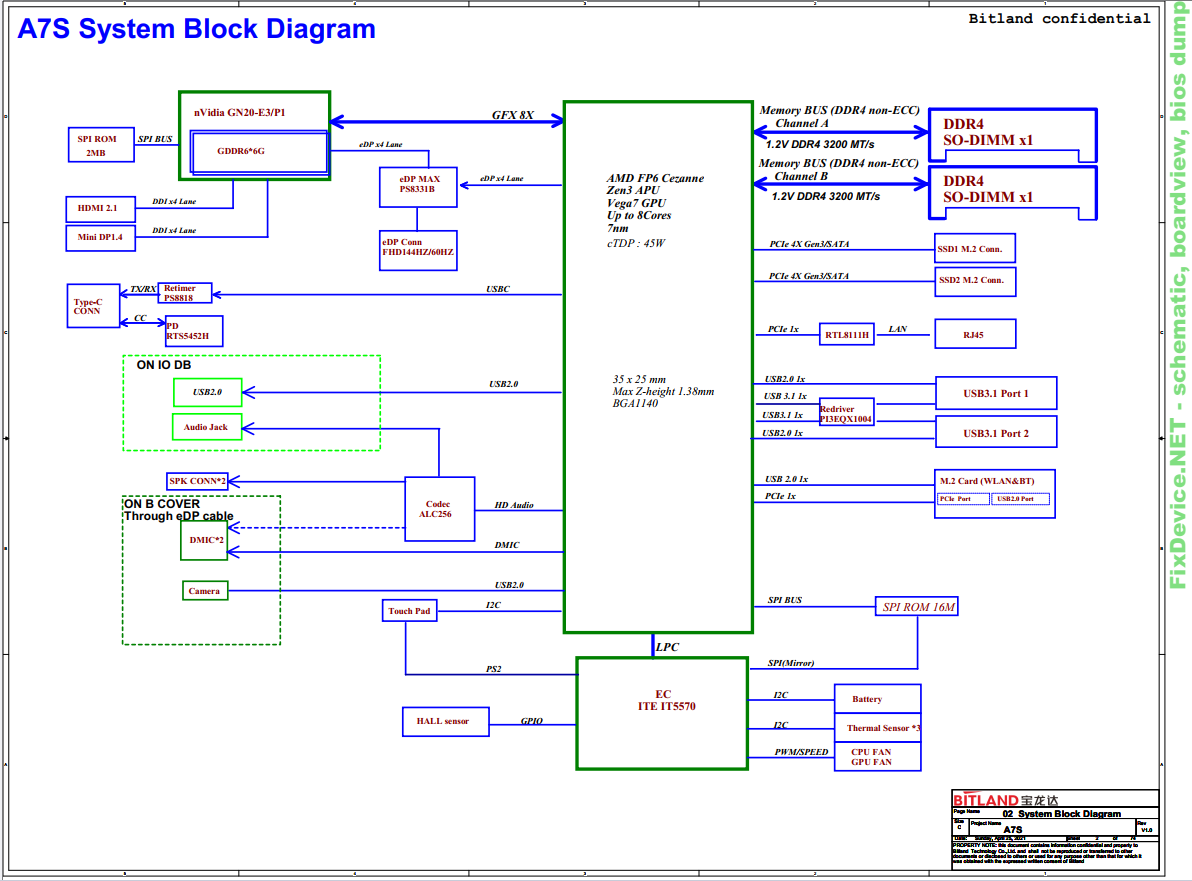Select the "AMD FP6 Cezanne" text
1192x881 pixels.
pyautogui.click(x=655, y=178)
